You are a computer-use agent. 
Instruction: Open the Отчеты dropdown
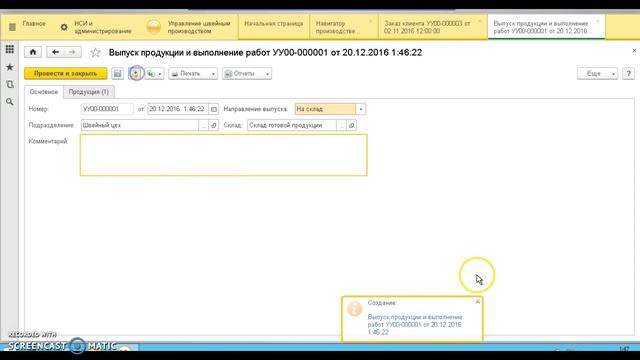pos(247,73)
